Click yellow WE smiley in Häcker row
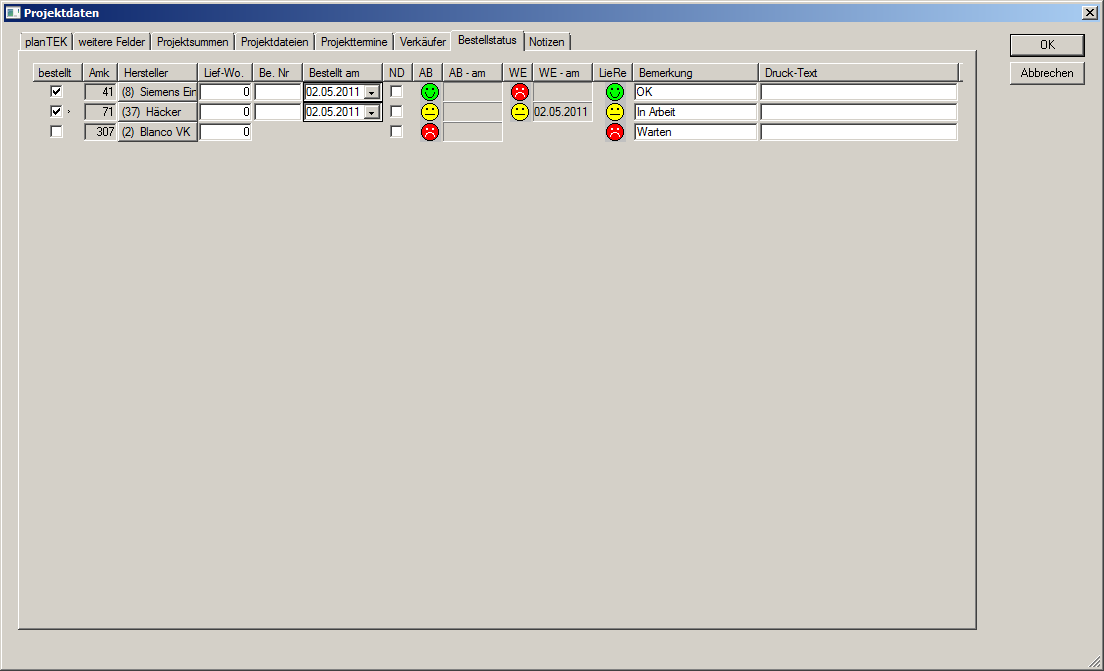Viewport: 1104px width, 671px height. [x=520, y=112]
